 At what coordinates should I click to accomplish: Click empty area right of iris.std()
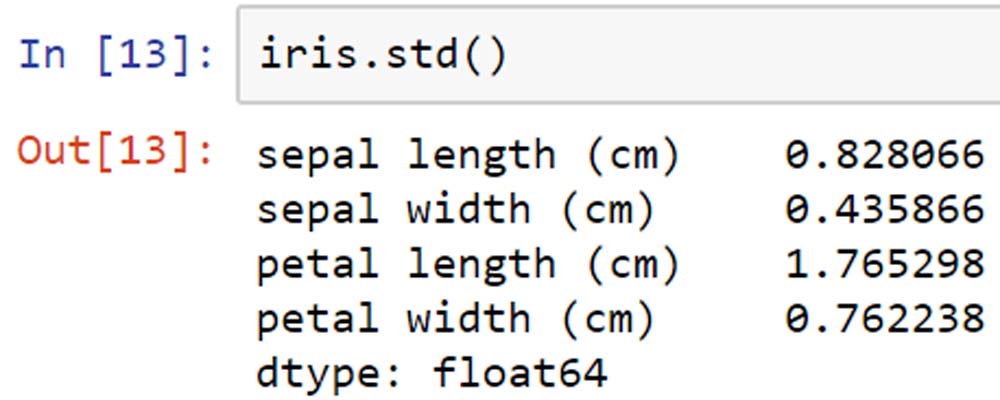pos(753,56)
